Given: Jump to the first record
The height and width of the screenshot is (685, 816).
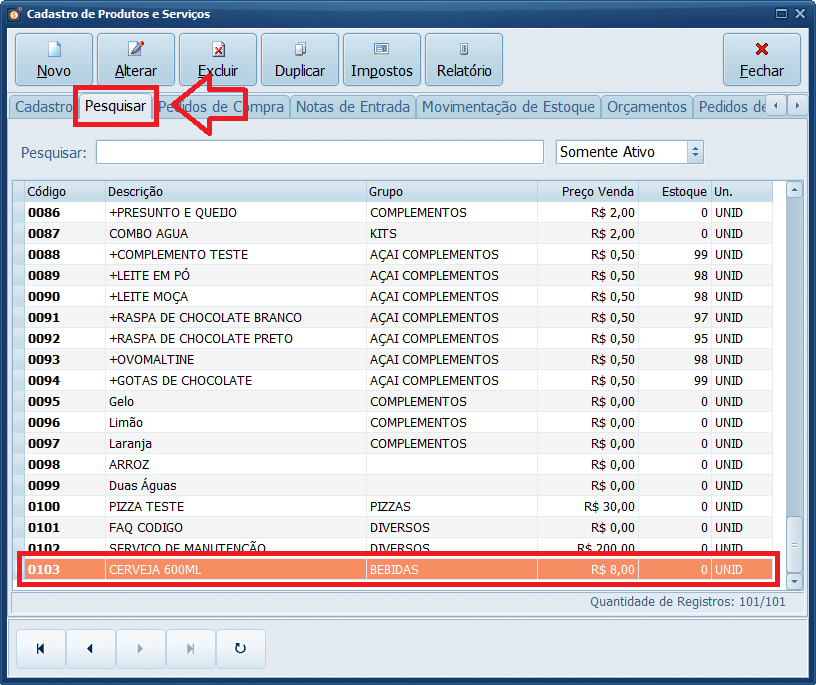Looking at the screenshot, I should pos(40,648).
